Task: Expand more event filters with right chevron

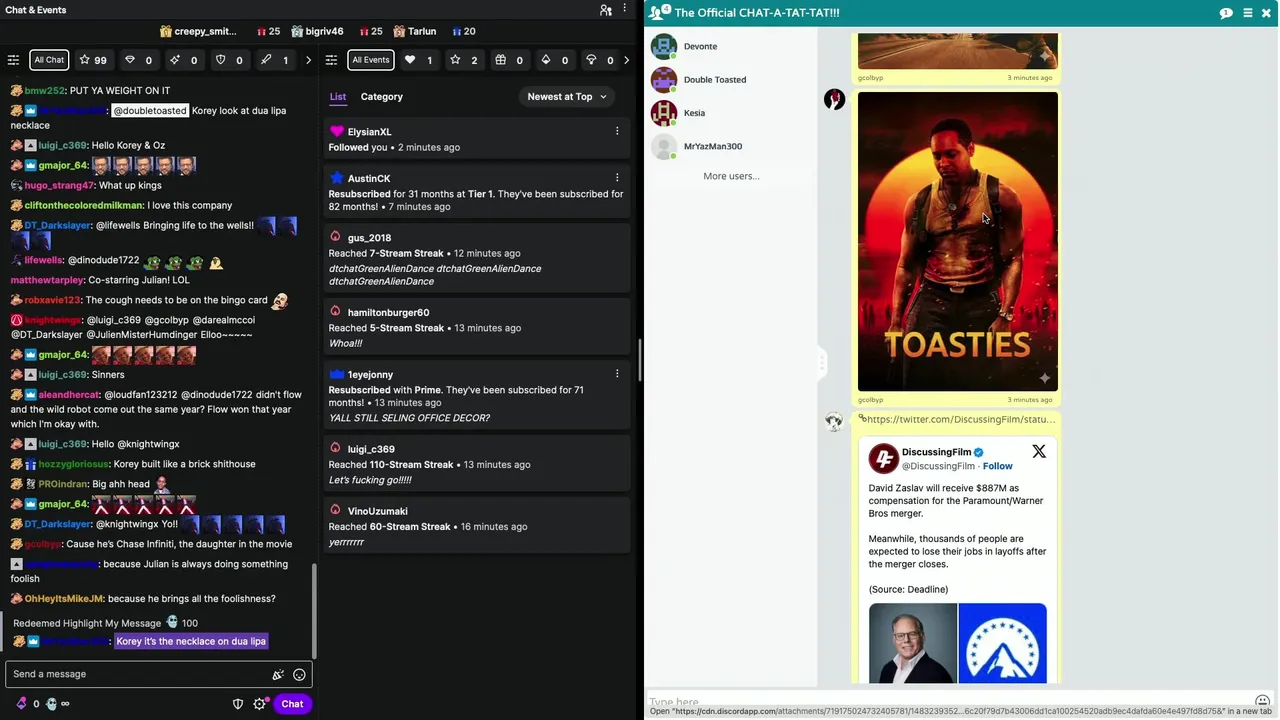Action: pos(626,60)
